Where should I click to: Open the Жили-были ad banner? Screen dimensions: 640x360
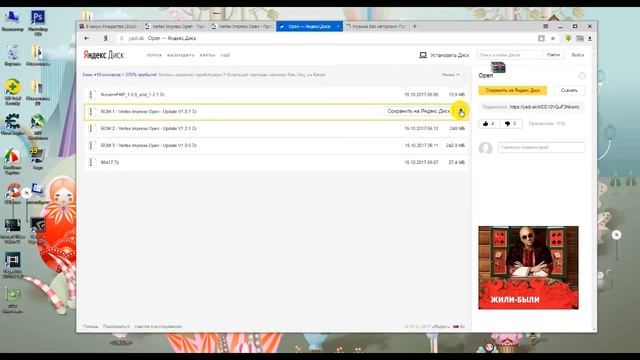click(x=528, y=268)
